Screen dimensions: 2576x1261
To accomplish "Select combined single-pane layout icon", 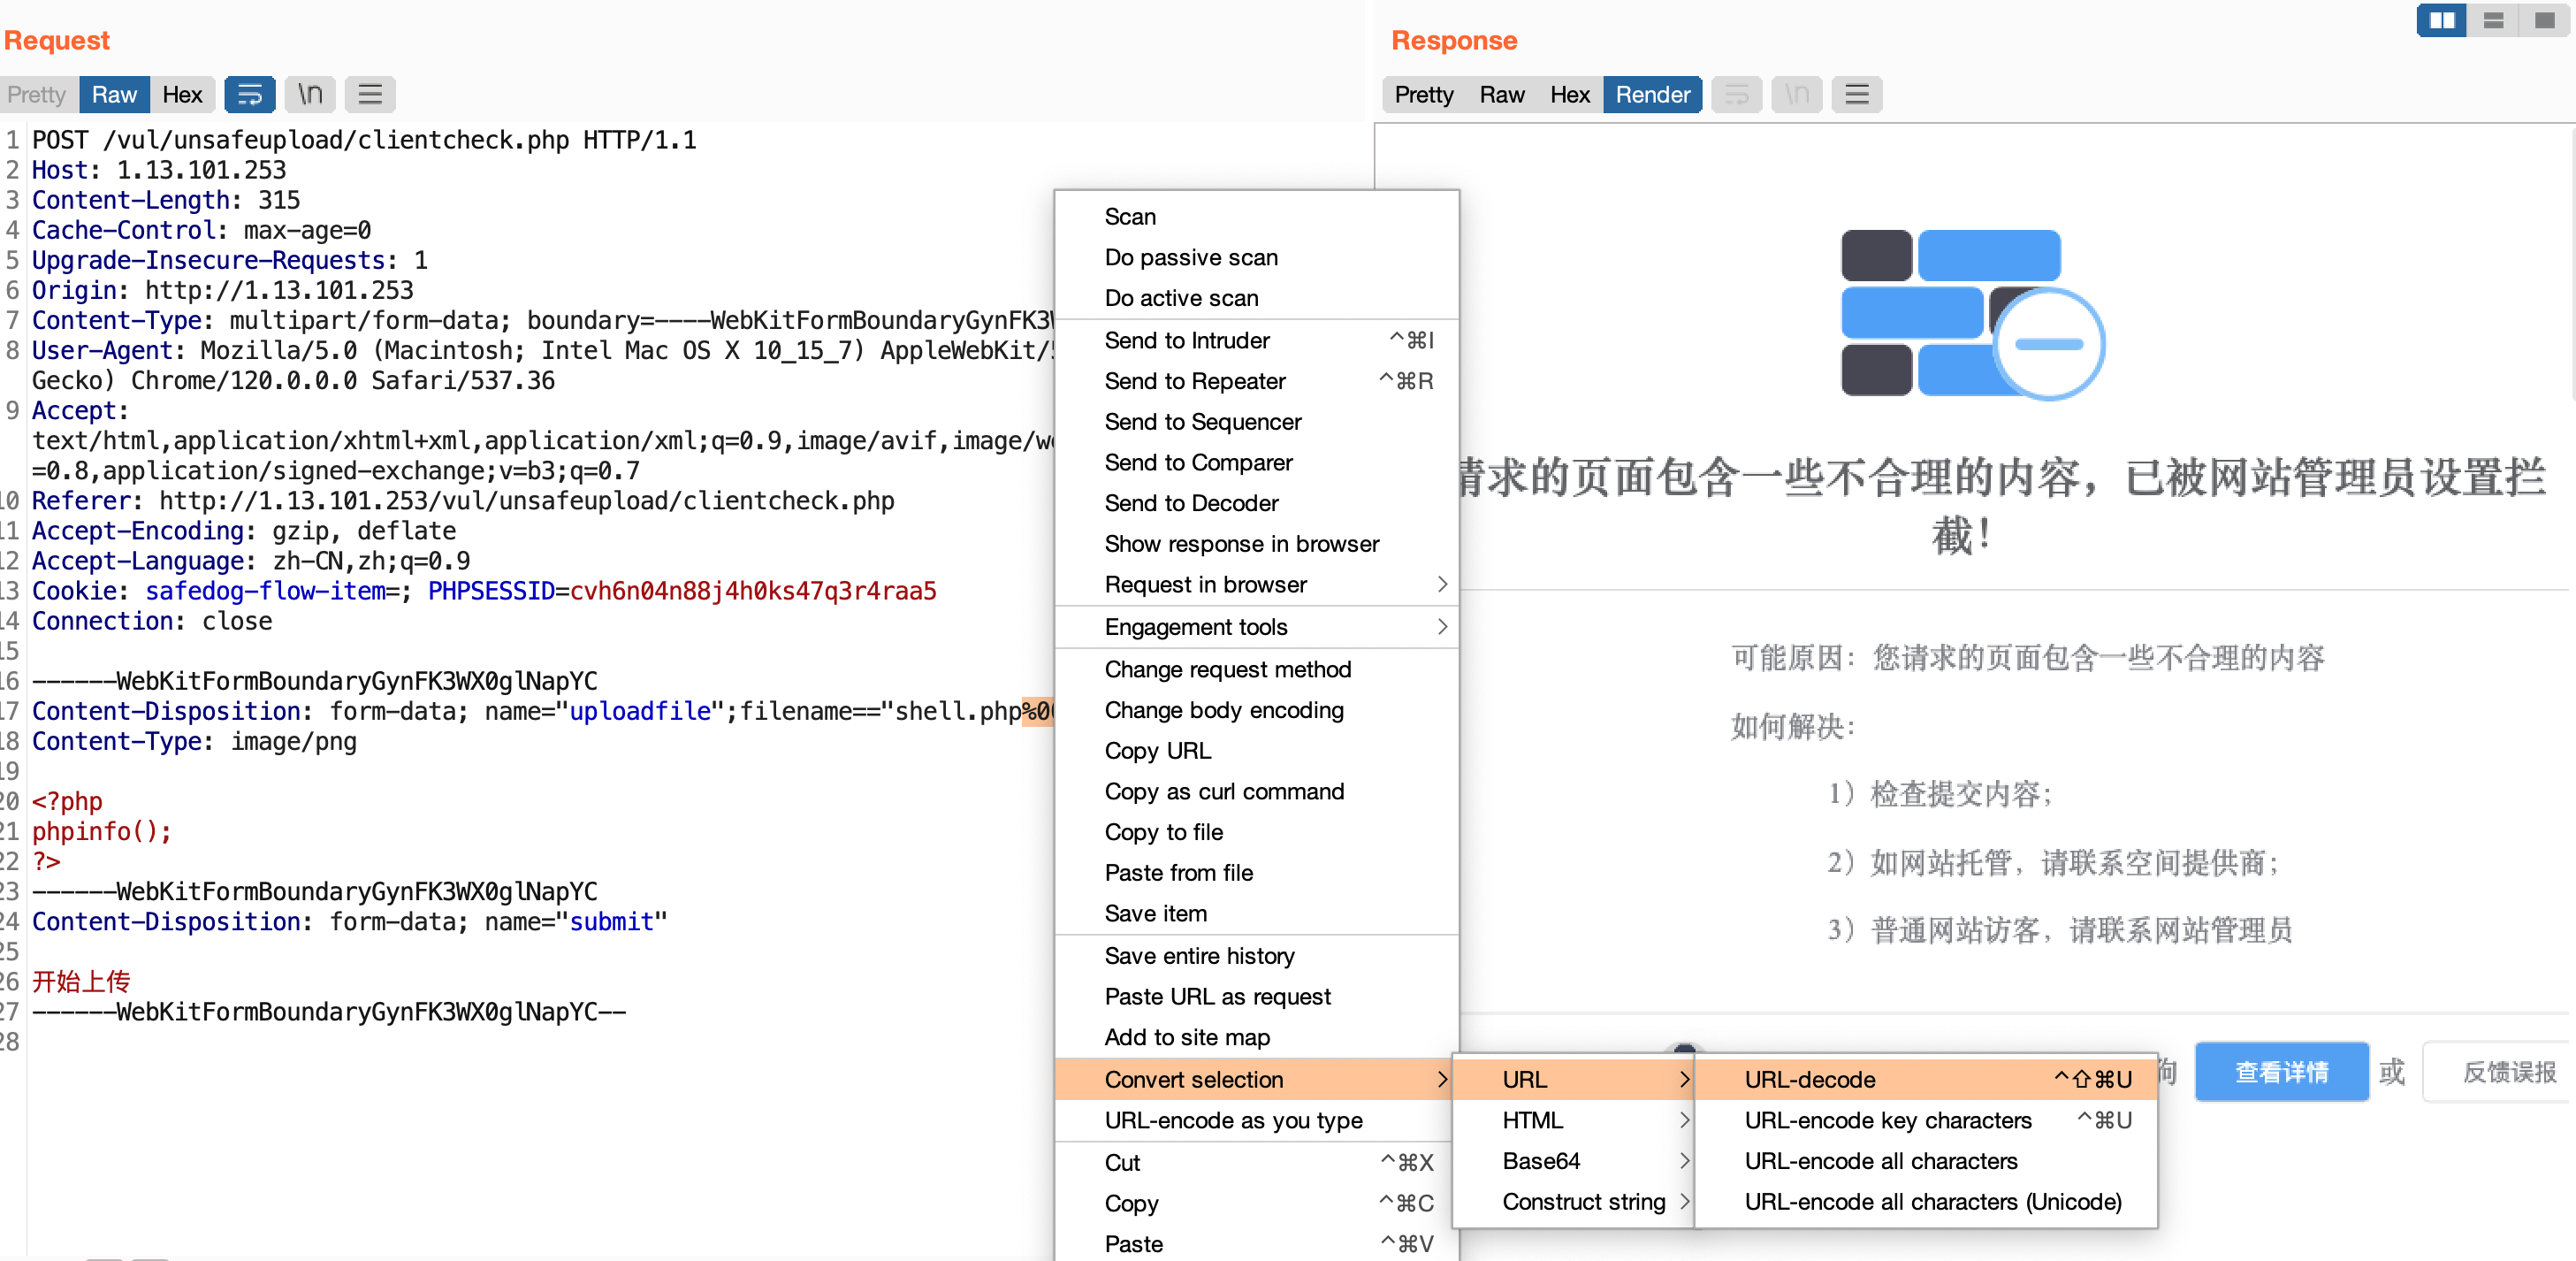I will tap(2544, 20).
